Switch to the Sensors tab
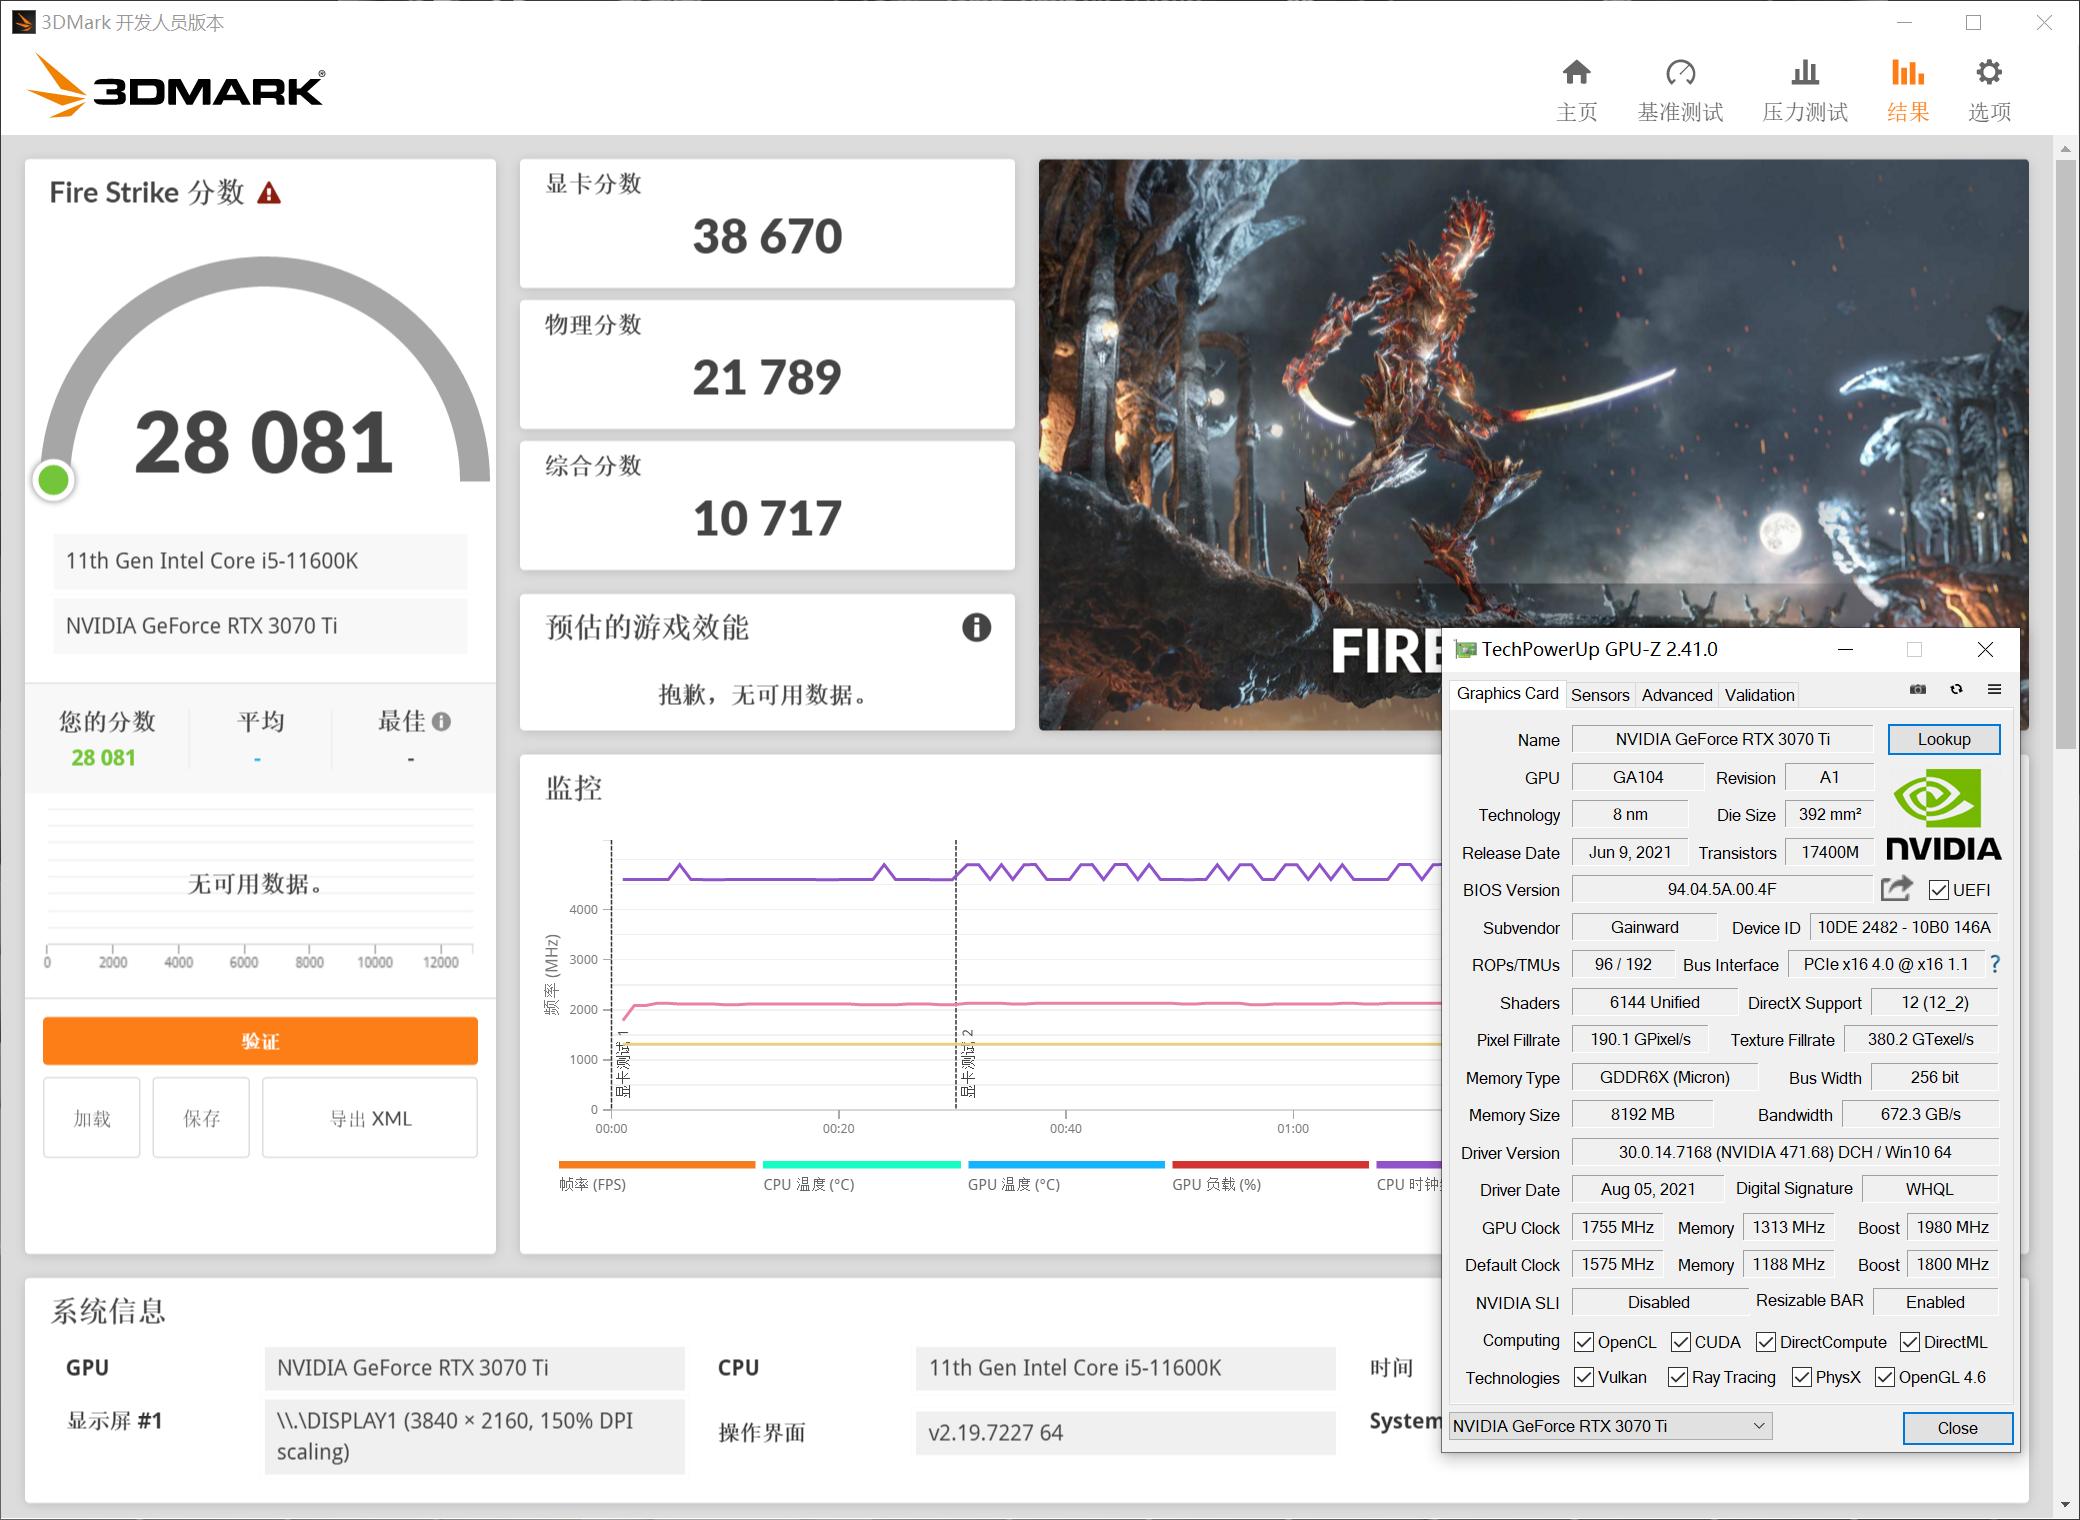 [1600, 694]
